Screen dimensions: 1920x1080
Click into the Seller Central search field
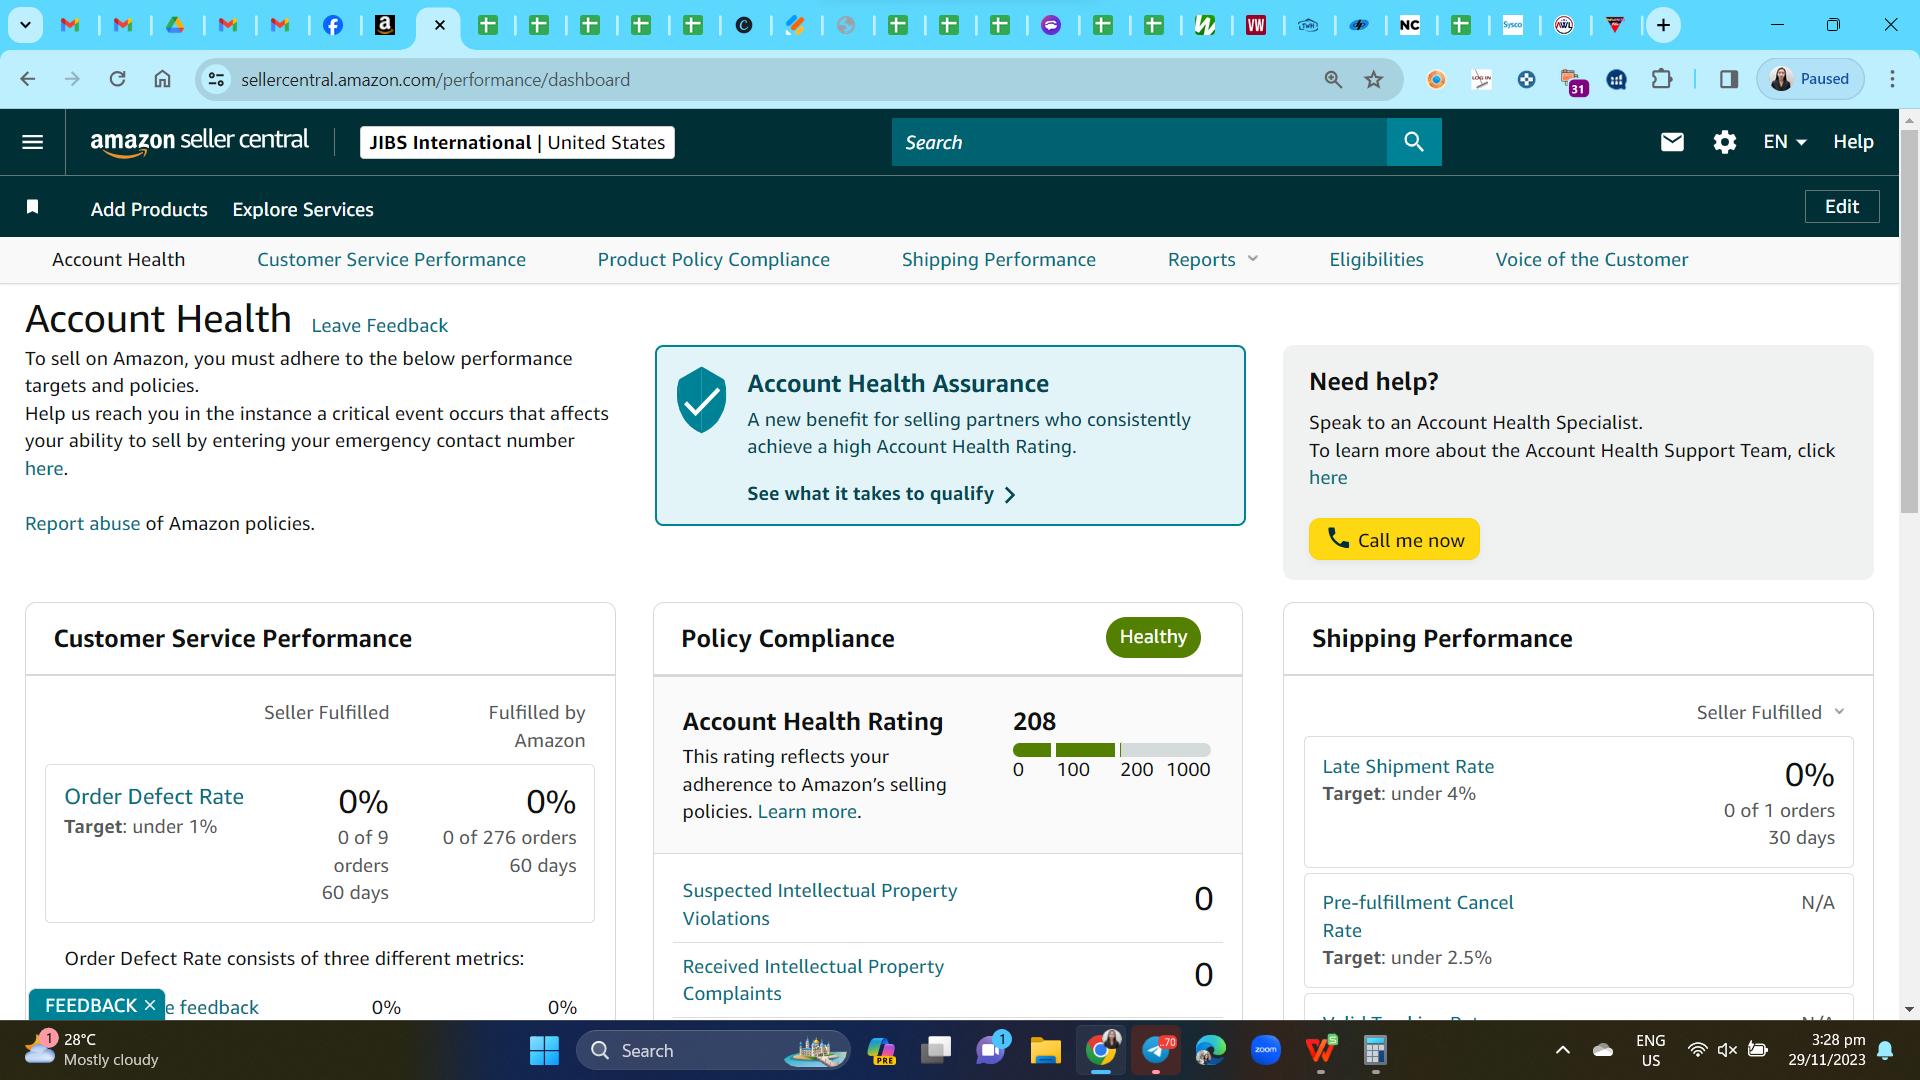pyautogui.click(x=1139, y=142)
